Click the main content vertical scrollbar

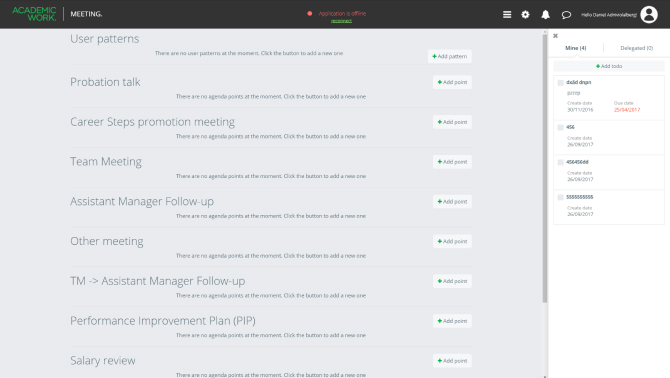pos(545,169)
